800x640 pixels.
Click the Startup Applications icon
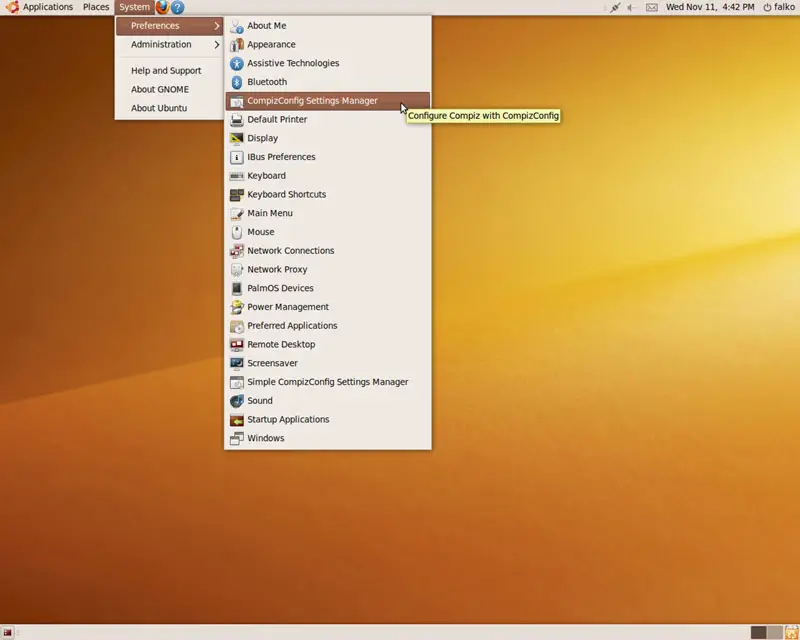(236, 420)
